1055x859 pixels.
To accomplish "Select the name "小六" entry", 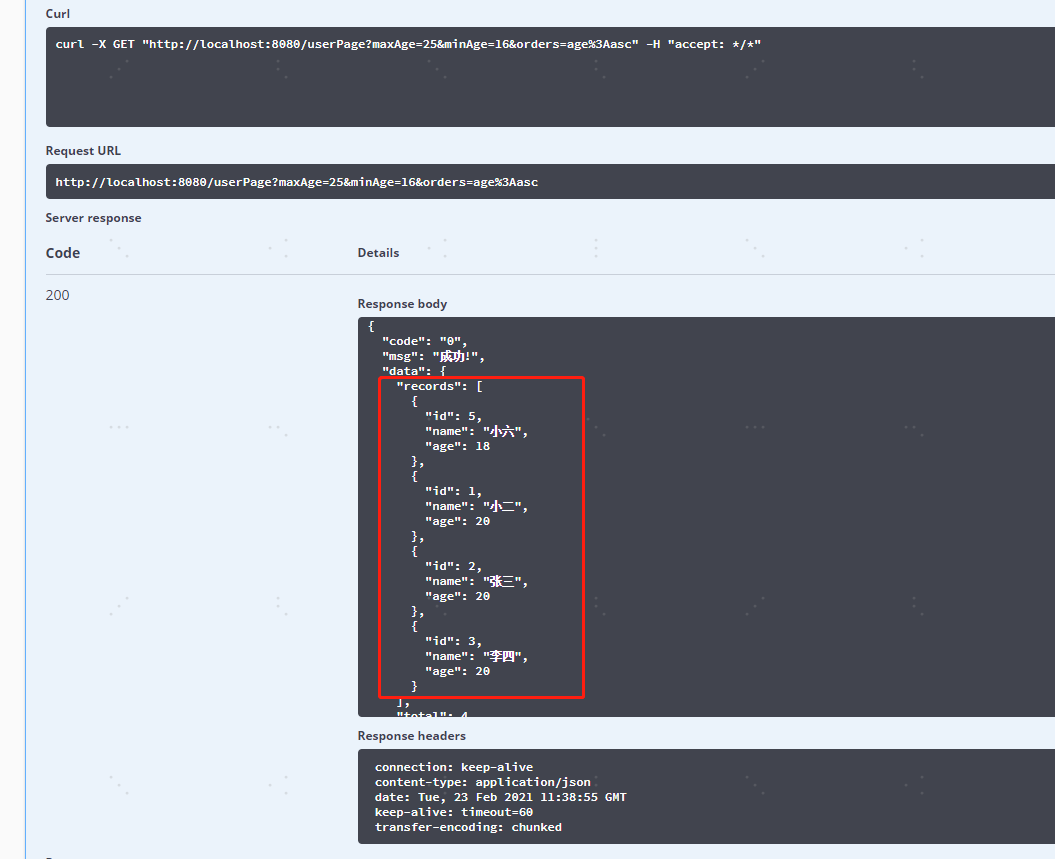I will (475, 431).
